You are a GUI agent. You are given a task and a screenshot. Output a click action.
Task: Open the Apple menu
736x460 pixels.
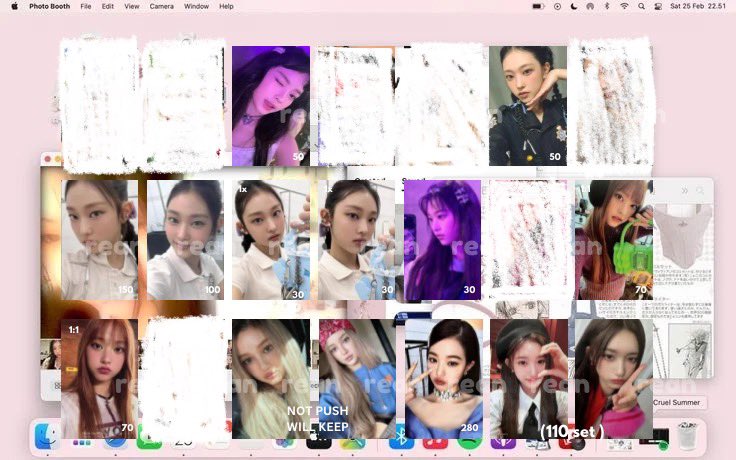pyautogui.click(x=14, y=6)
